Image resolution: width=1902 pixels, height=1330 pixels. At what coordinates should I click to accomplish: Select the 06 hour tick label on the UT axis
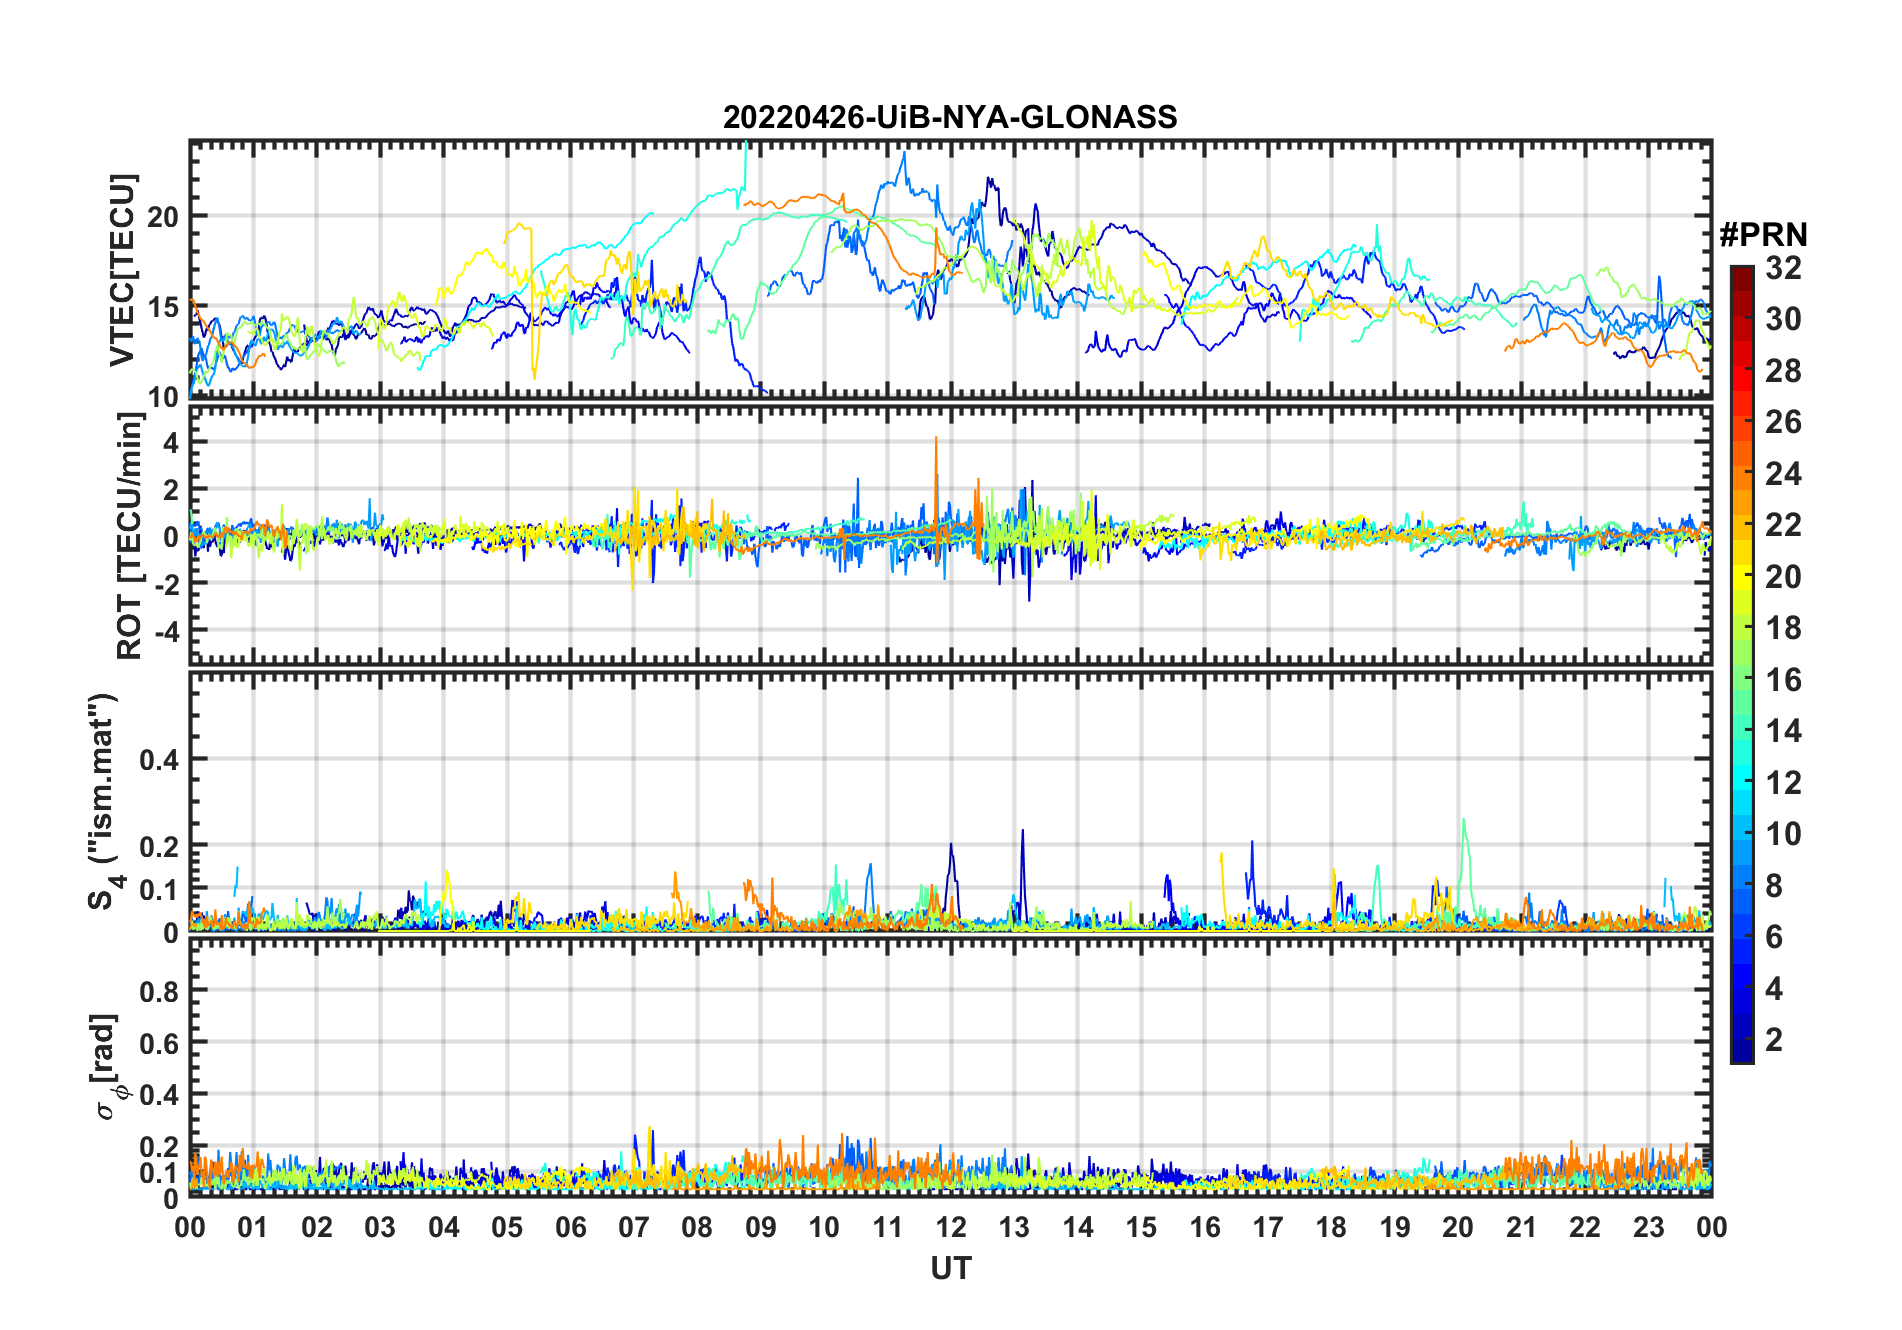[571, 1227]
